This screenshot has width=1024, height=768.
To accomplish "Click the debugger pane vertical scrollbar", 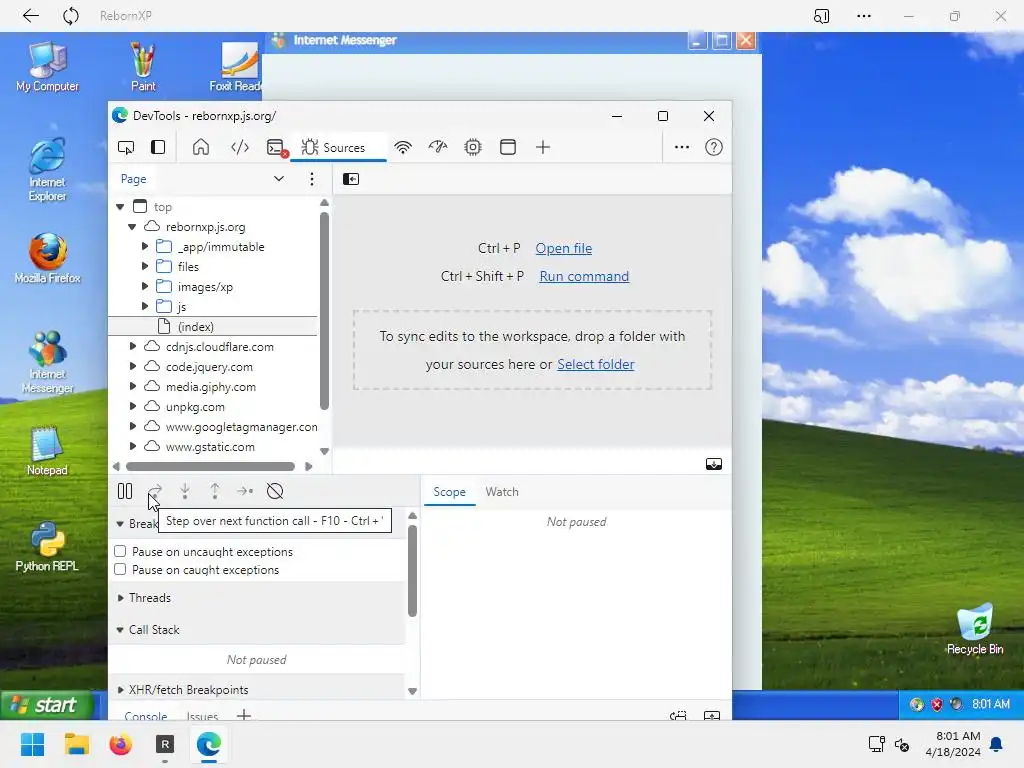I will (412, 570).
